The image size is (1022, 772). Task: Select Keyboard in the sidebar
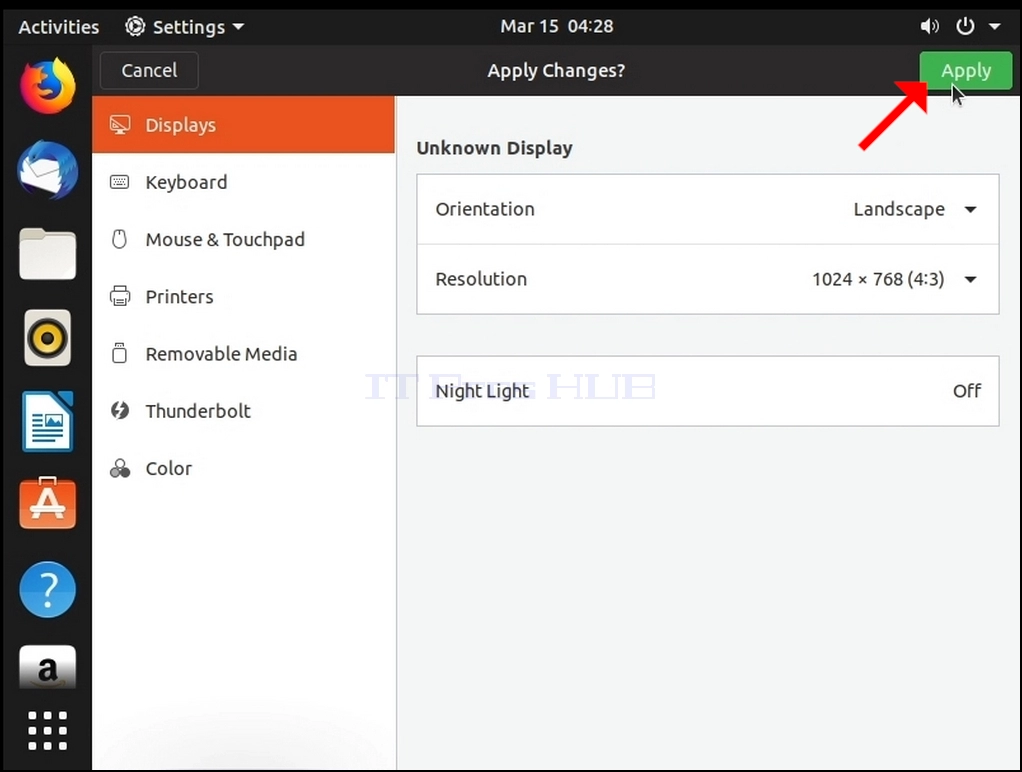click(x=243, y=182)
